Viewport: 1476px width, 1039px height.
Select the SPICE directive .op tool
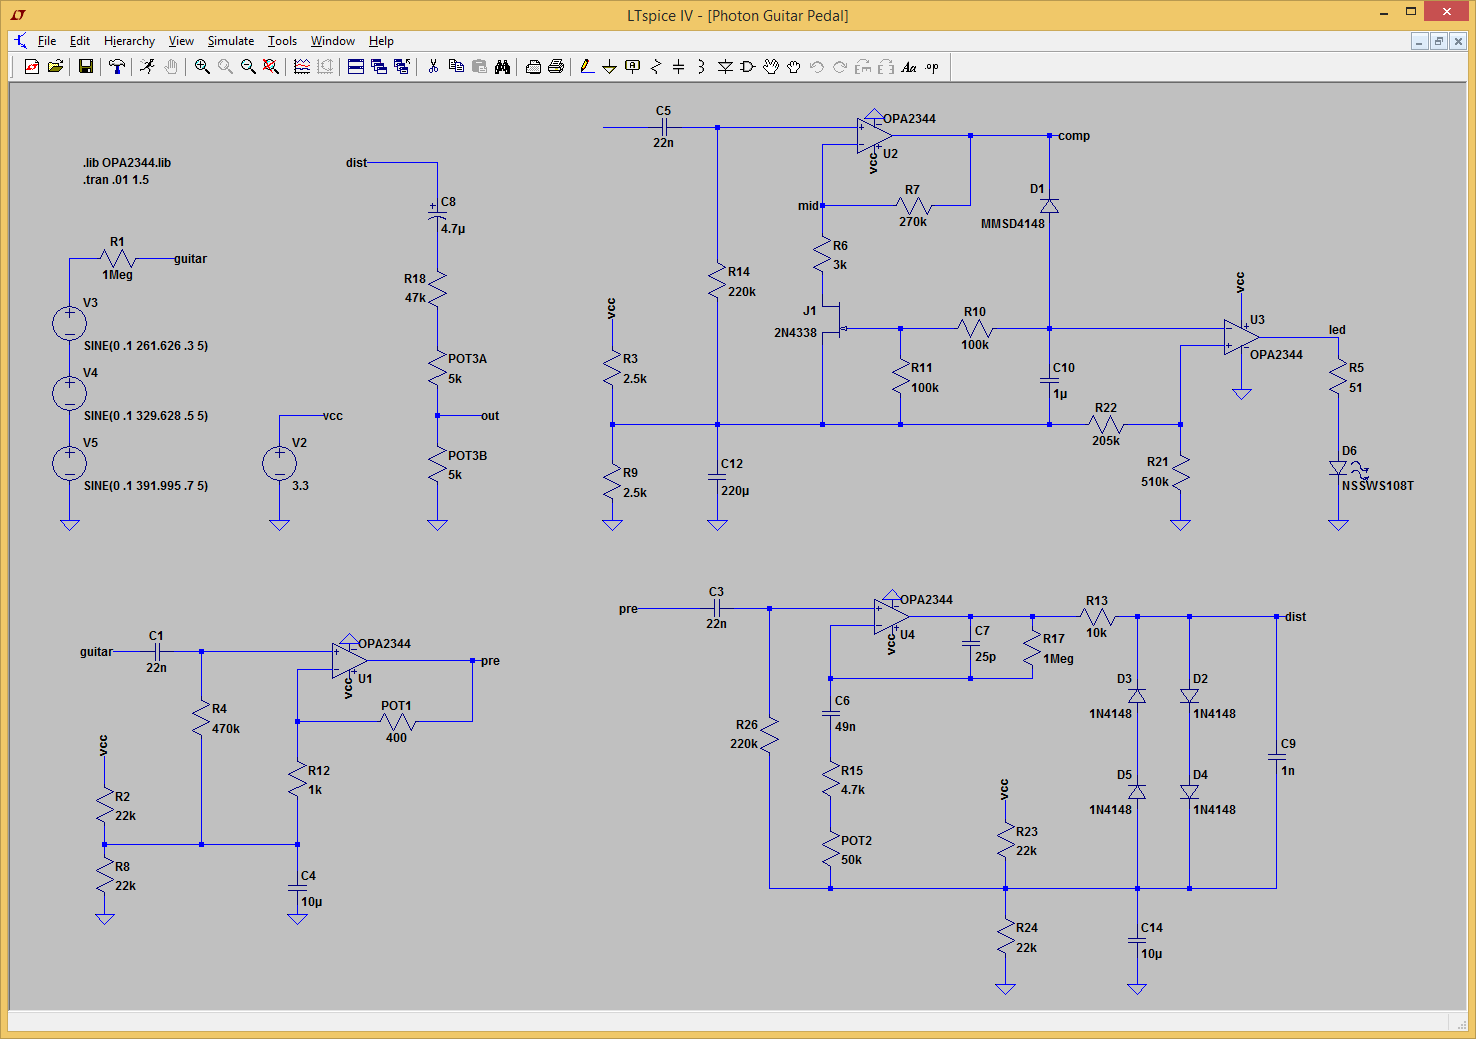(x=932, y=67)
